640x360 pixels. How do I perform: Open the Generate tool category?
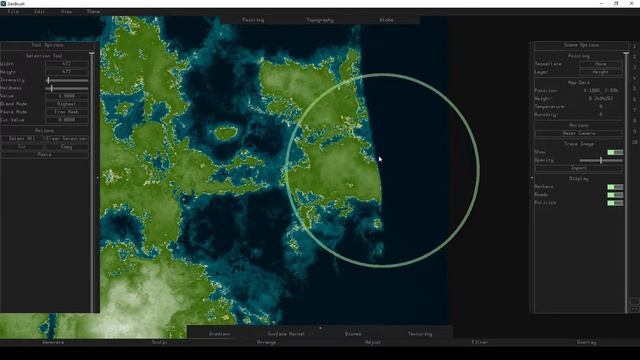tap(53, 342)
